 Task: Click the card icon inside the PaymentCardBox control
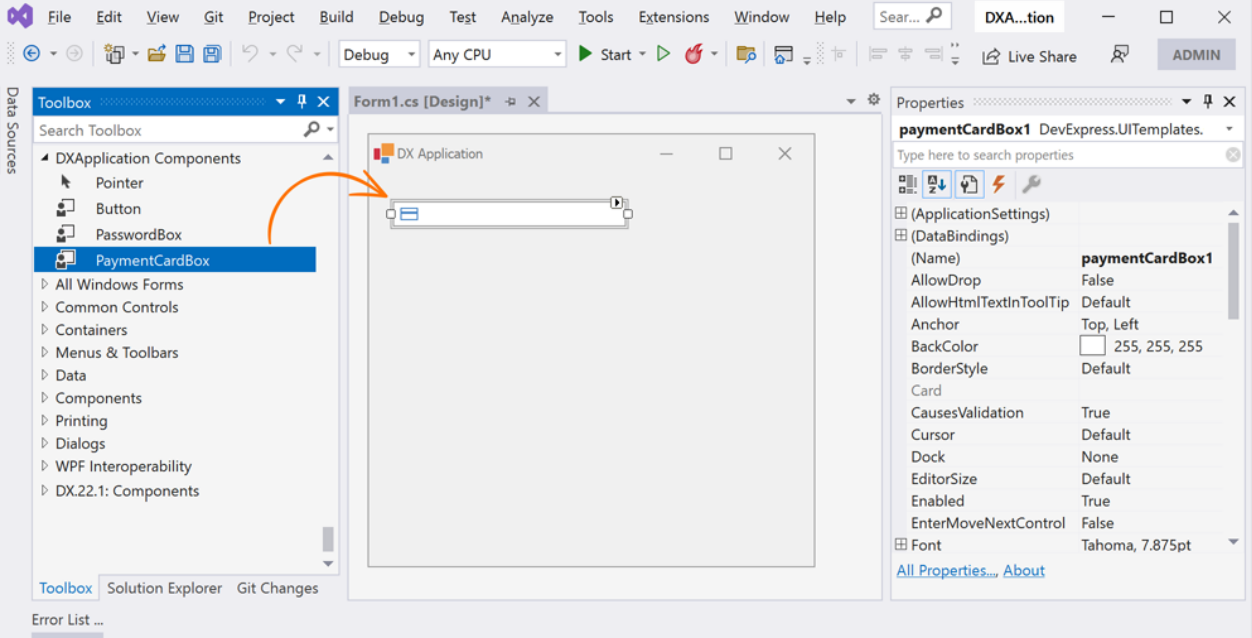coord(409,214)
